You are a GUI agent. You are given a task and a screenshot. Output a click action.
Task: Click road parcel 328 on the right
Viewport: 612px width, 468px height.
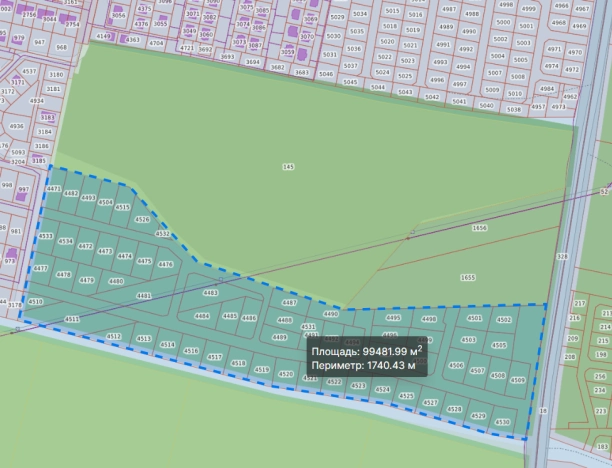[561, 257]
